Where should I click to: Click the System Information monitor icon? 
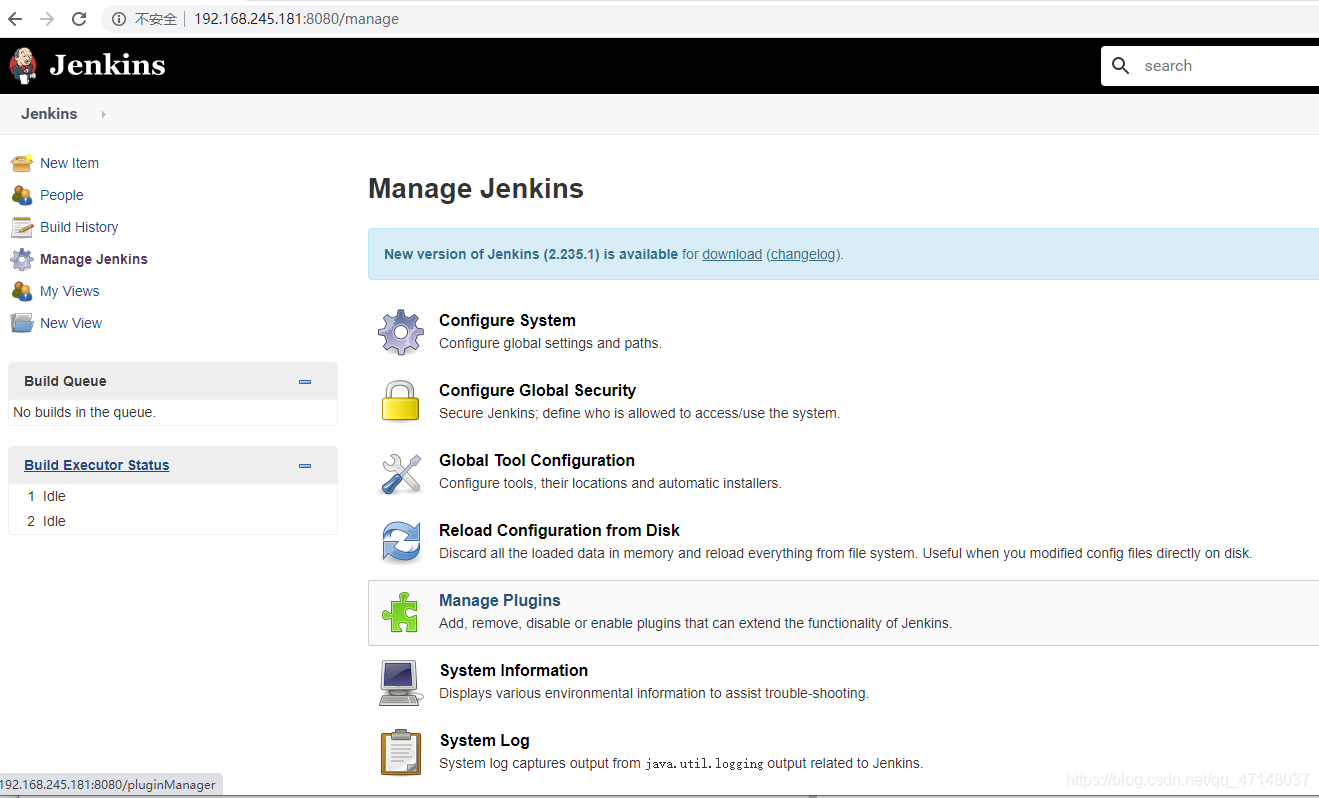[401, 682]
